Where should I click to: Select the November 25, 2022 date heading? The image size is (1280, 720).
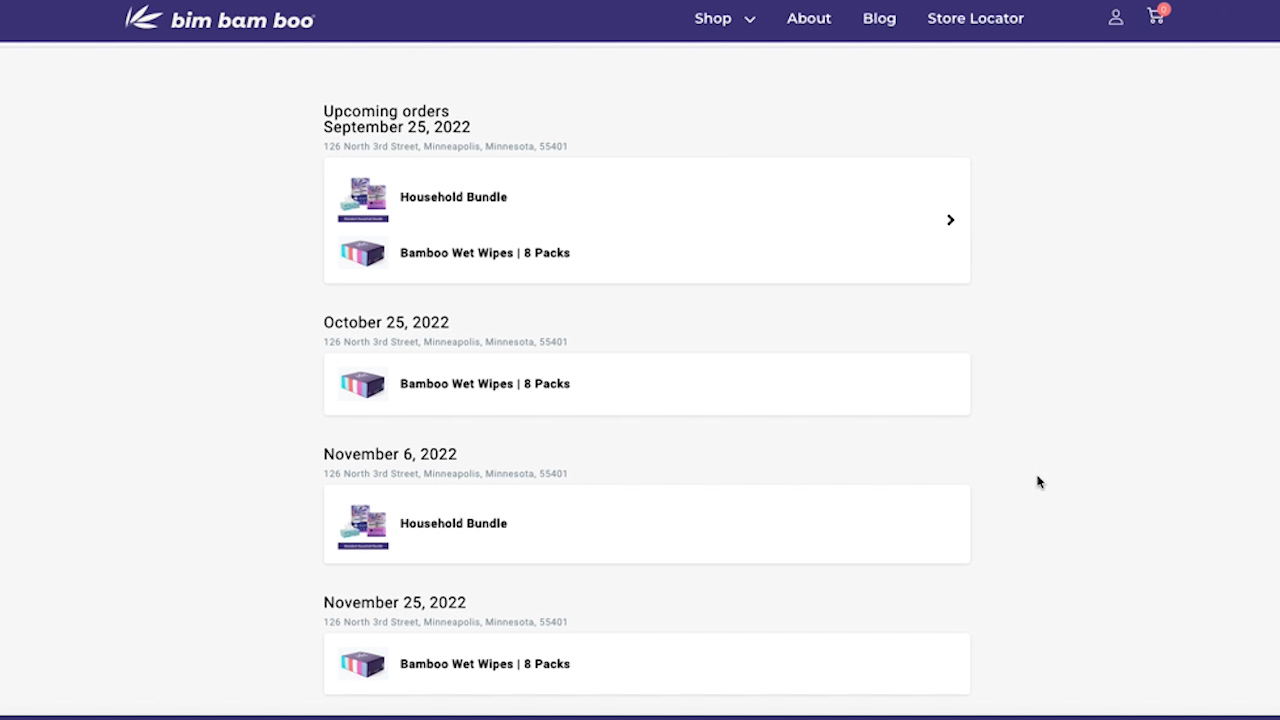395,602
